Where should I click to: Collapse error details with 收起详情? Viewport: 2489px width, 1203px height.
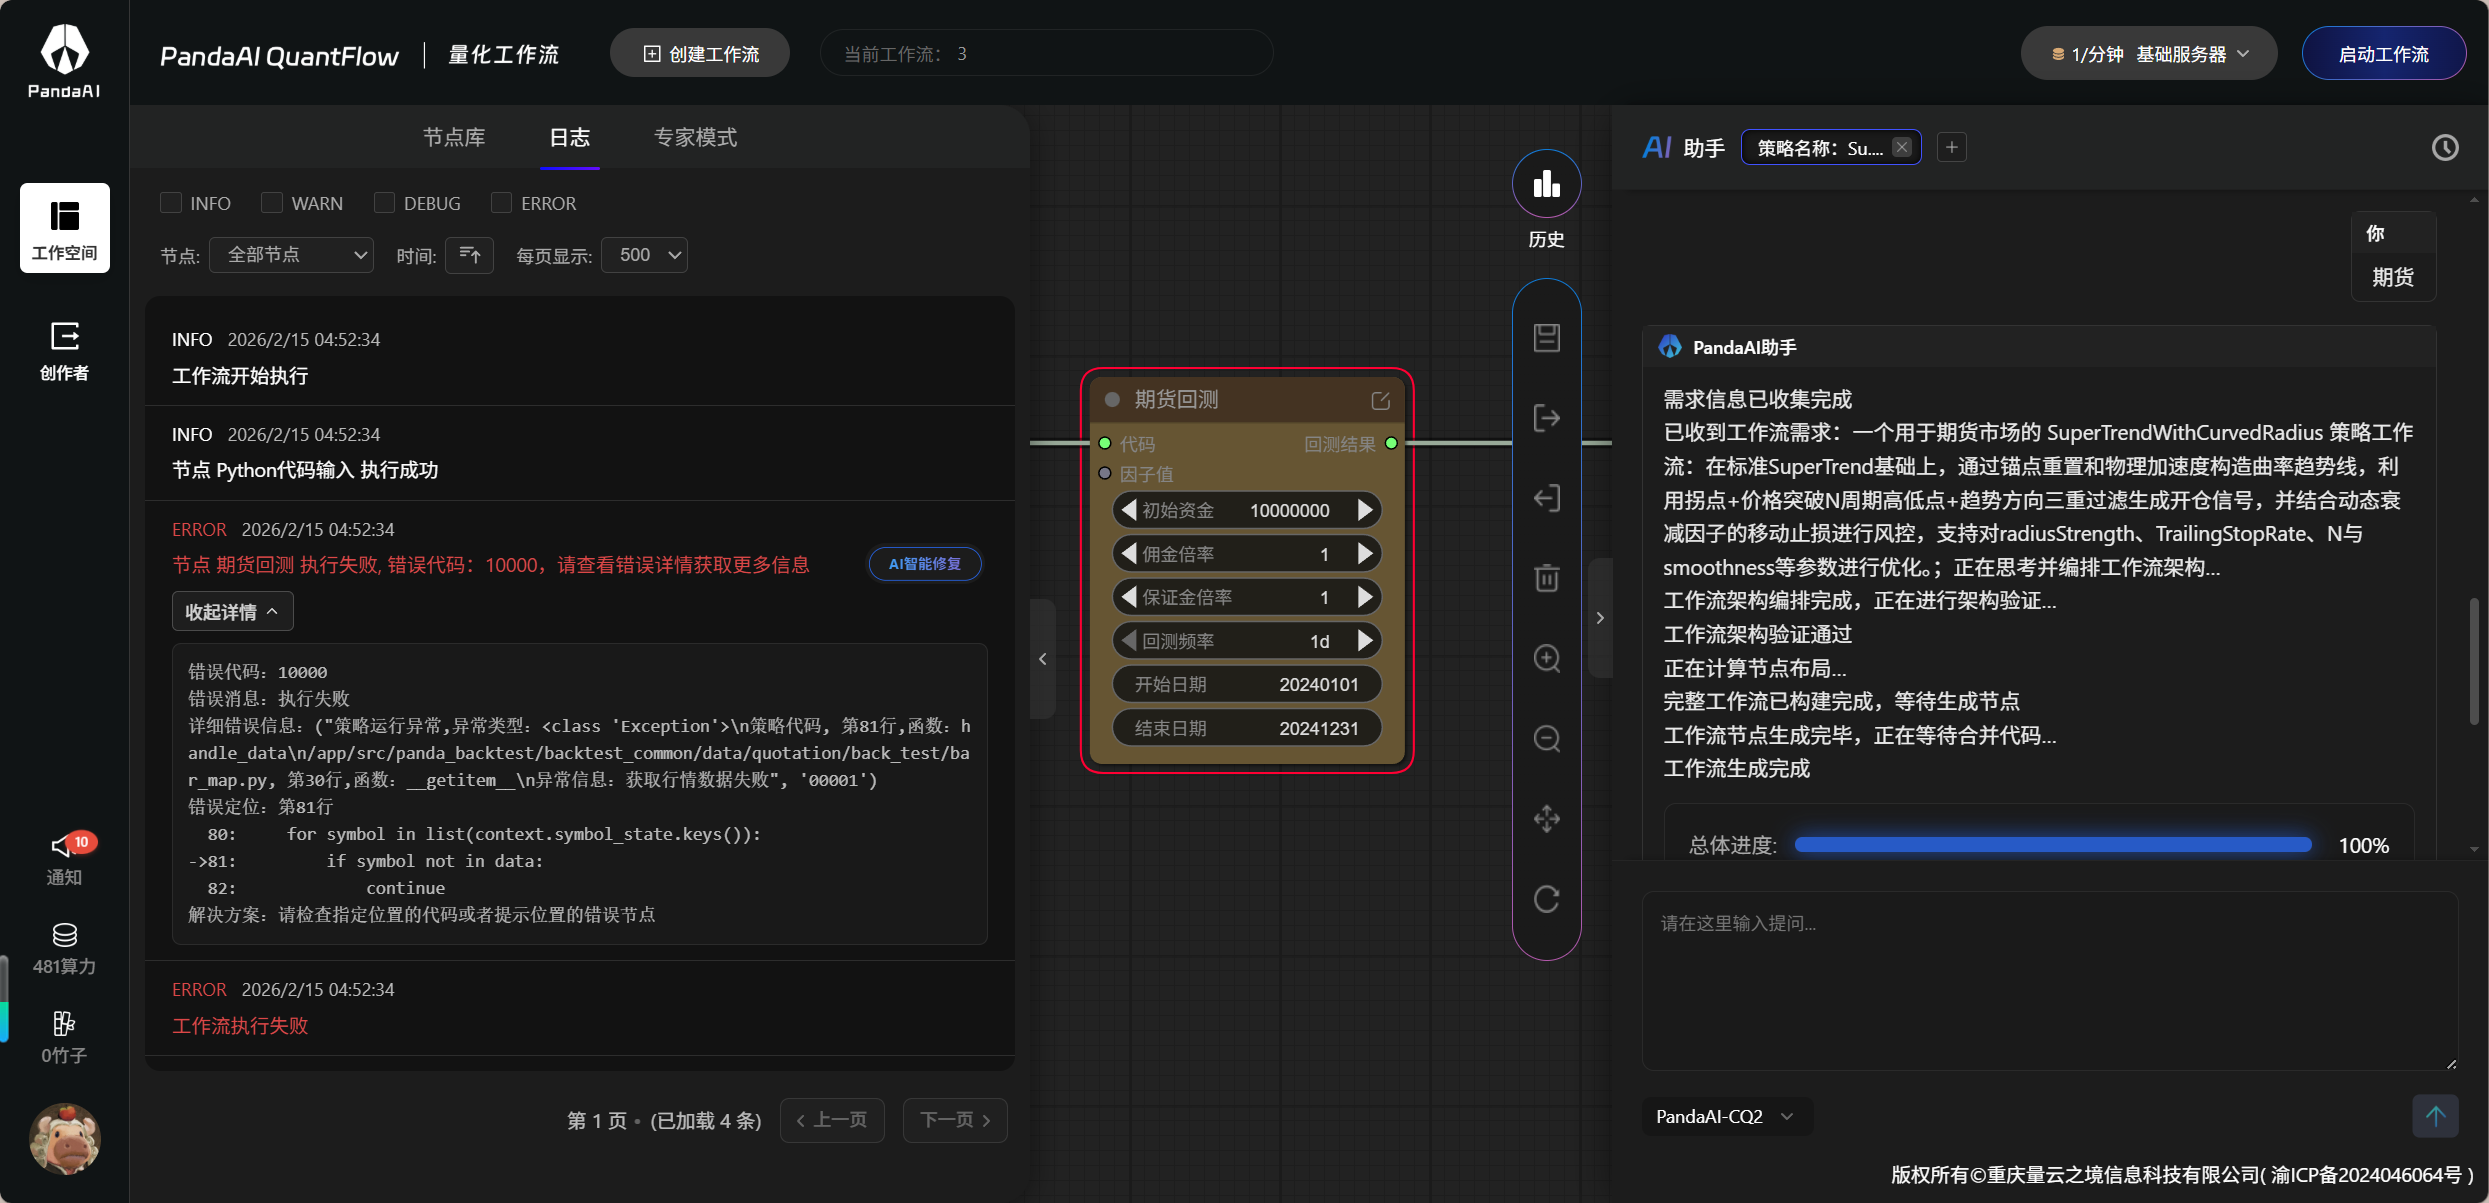(x=232, y=612)
